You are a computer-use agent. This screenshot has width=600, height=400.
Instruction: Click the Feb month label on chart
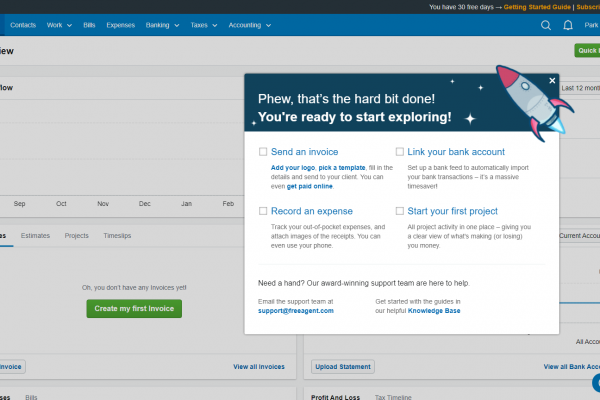[228, 204]
